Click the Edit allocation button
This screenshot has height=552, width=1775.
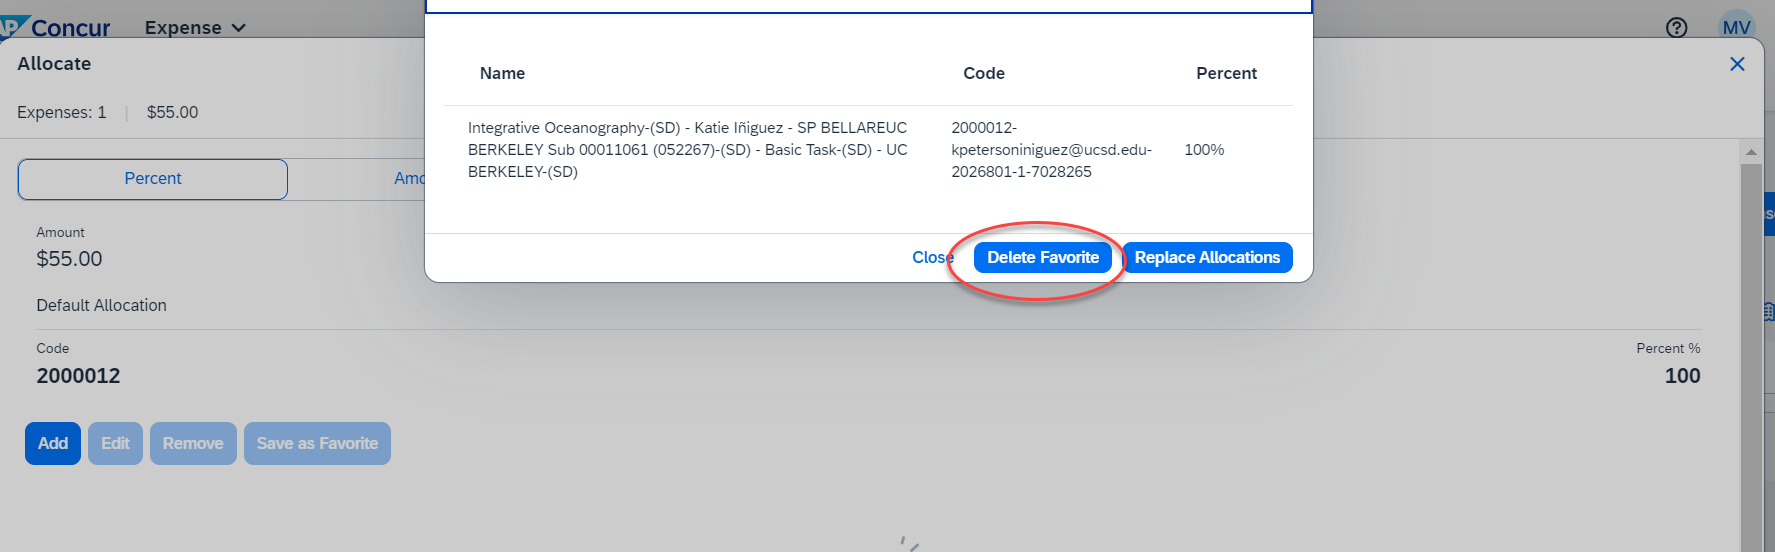coord(115,444)
